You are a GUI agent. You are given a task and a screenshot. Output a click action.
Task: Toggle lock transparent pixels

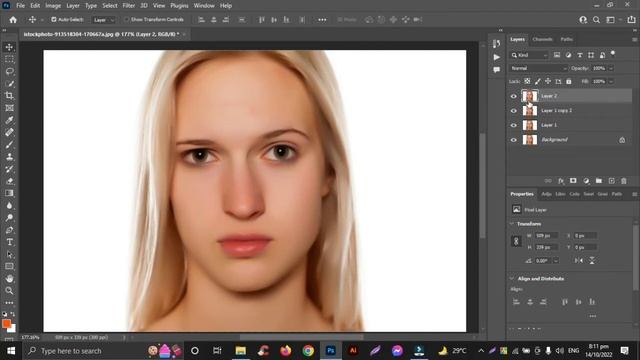click(x=527, y=81)
